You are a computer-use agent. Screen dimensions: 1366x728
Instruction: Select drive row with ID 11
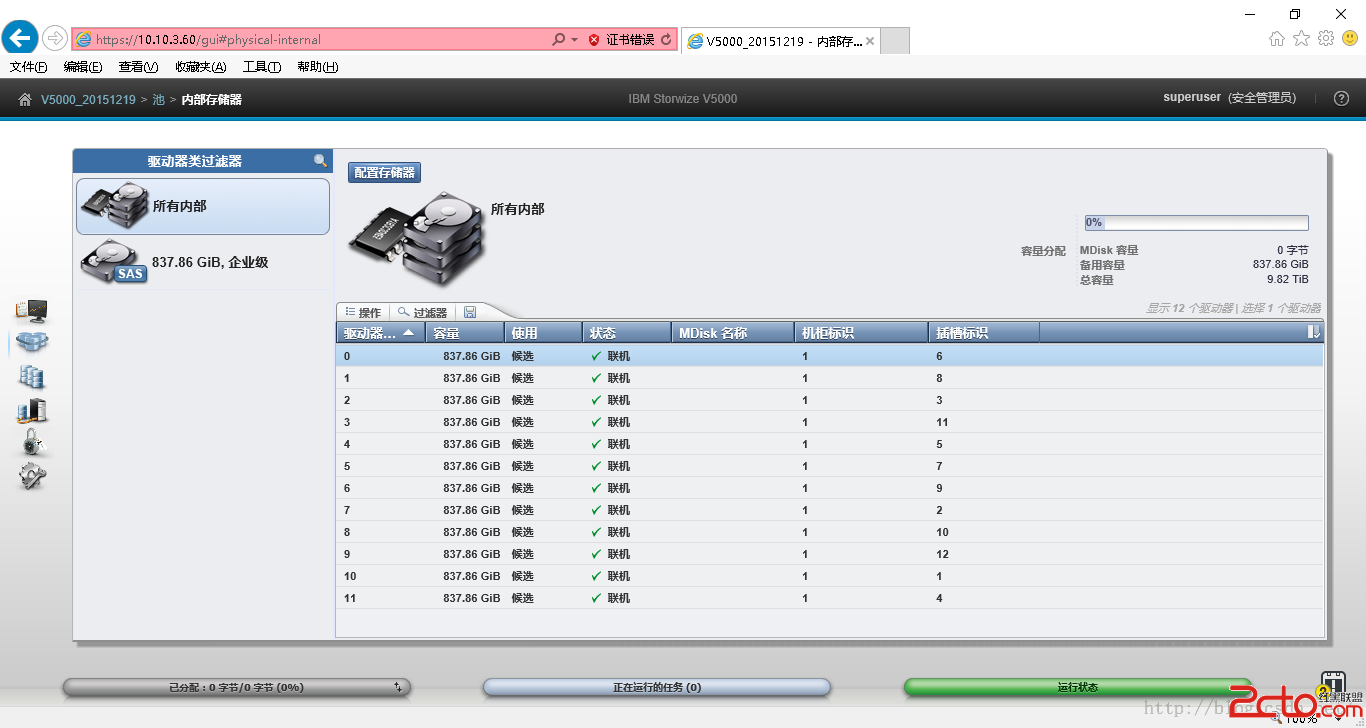(x=829, y=598)
